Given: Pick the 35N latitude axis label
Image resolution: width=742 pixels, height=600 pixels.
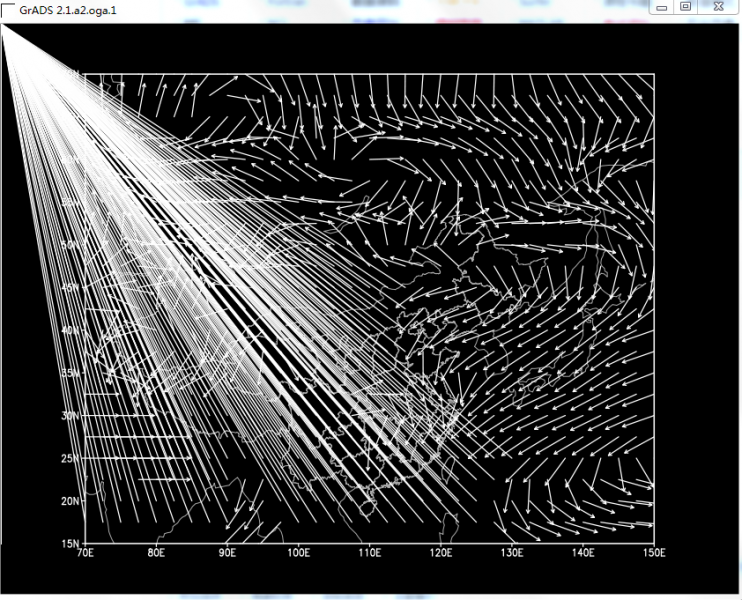Looking at the screenshot, I should point(71,373).
